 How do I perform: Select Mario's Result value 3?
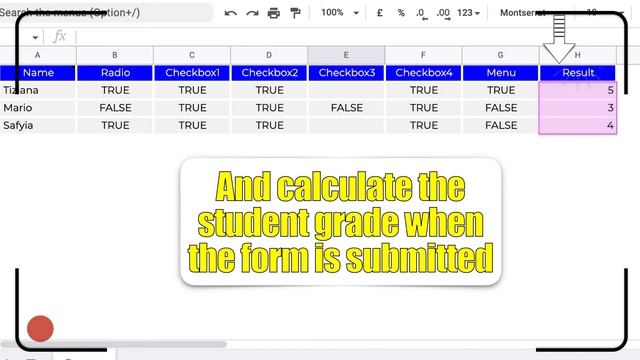[578, 108]
